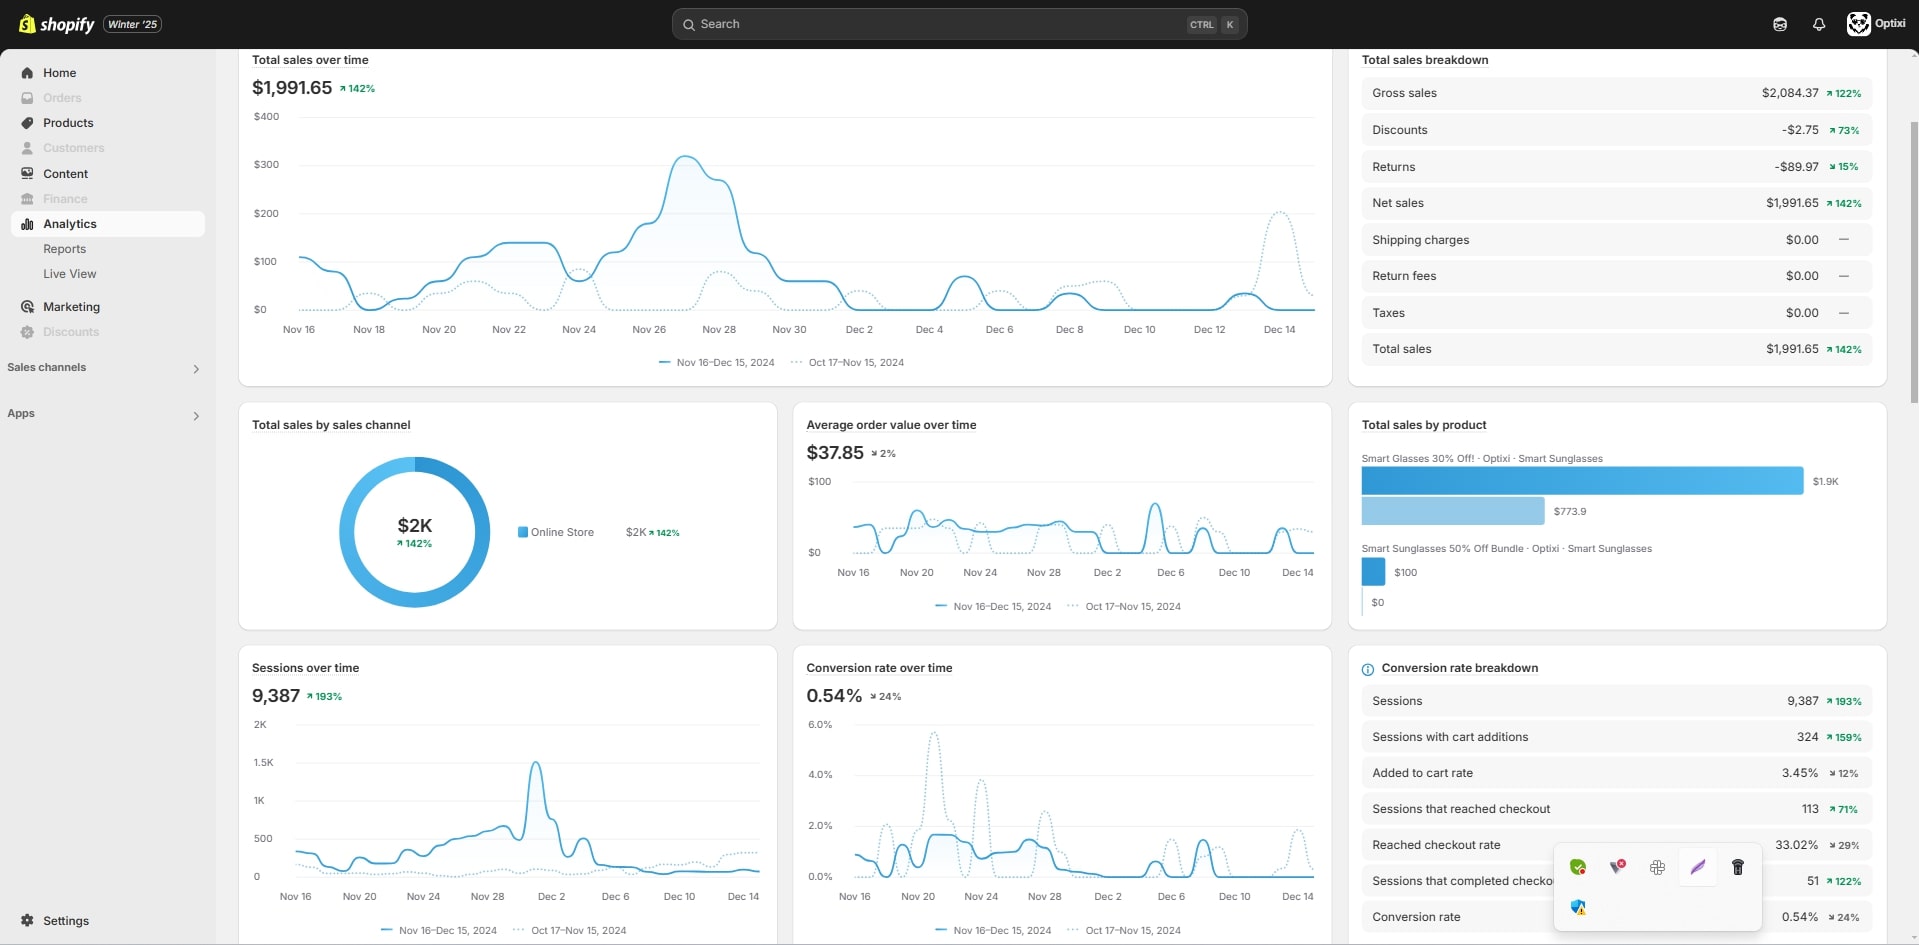The image size is (1919, 945).
Task: Expand the Apps section
Action: (196, 415)
